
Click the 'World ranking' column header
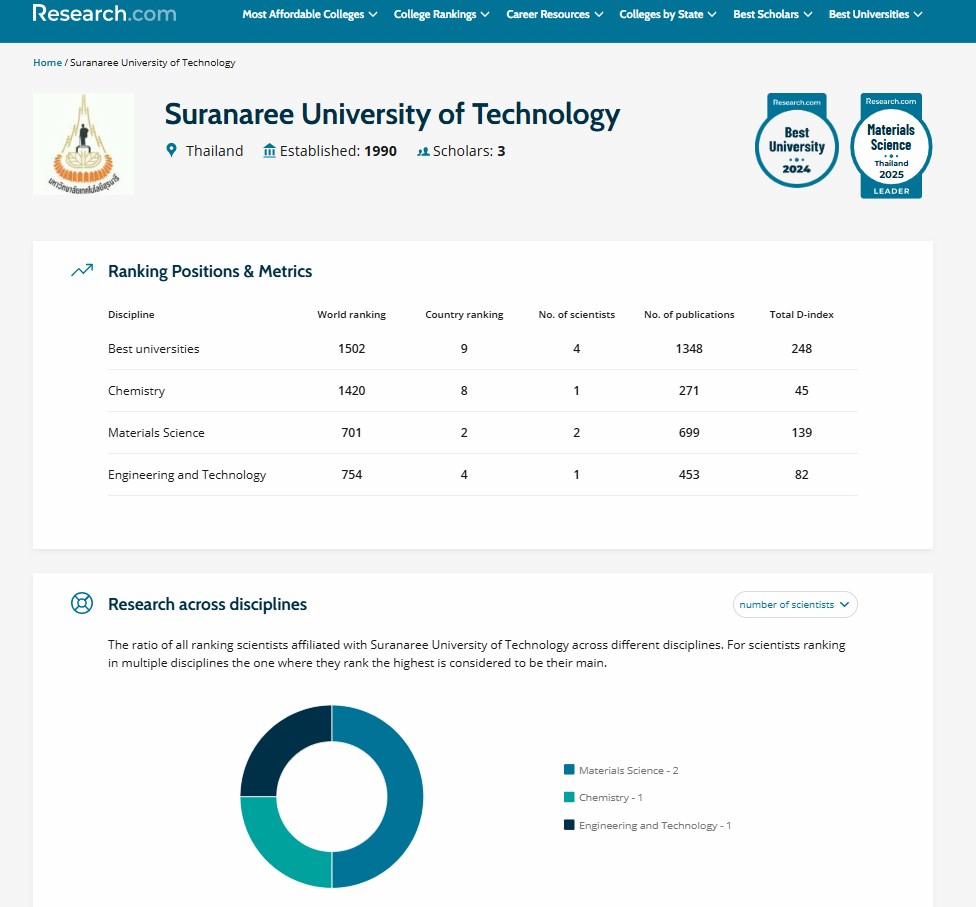(x=352, y=314)
